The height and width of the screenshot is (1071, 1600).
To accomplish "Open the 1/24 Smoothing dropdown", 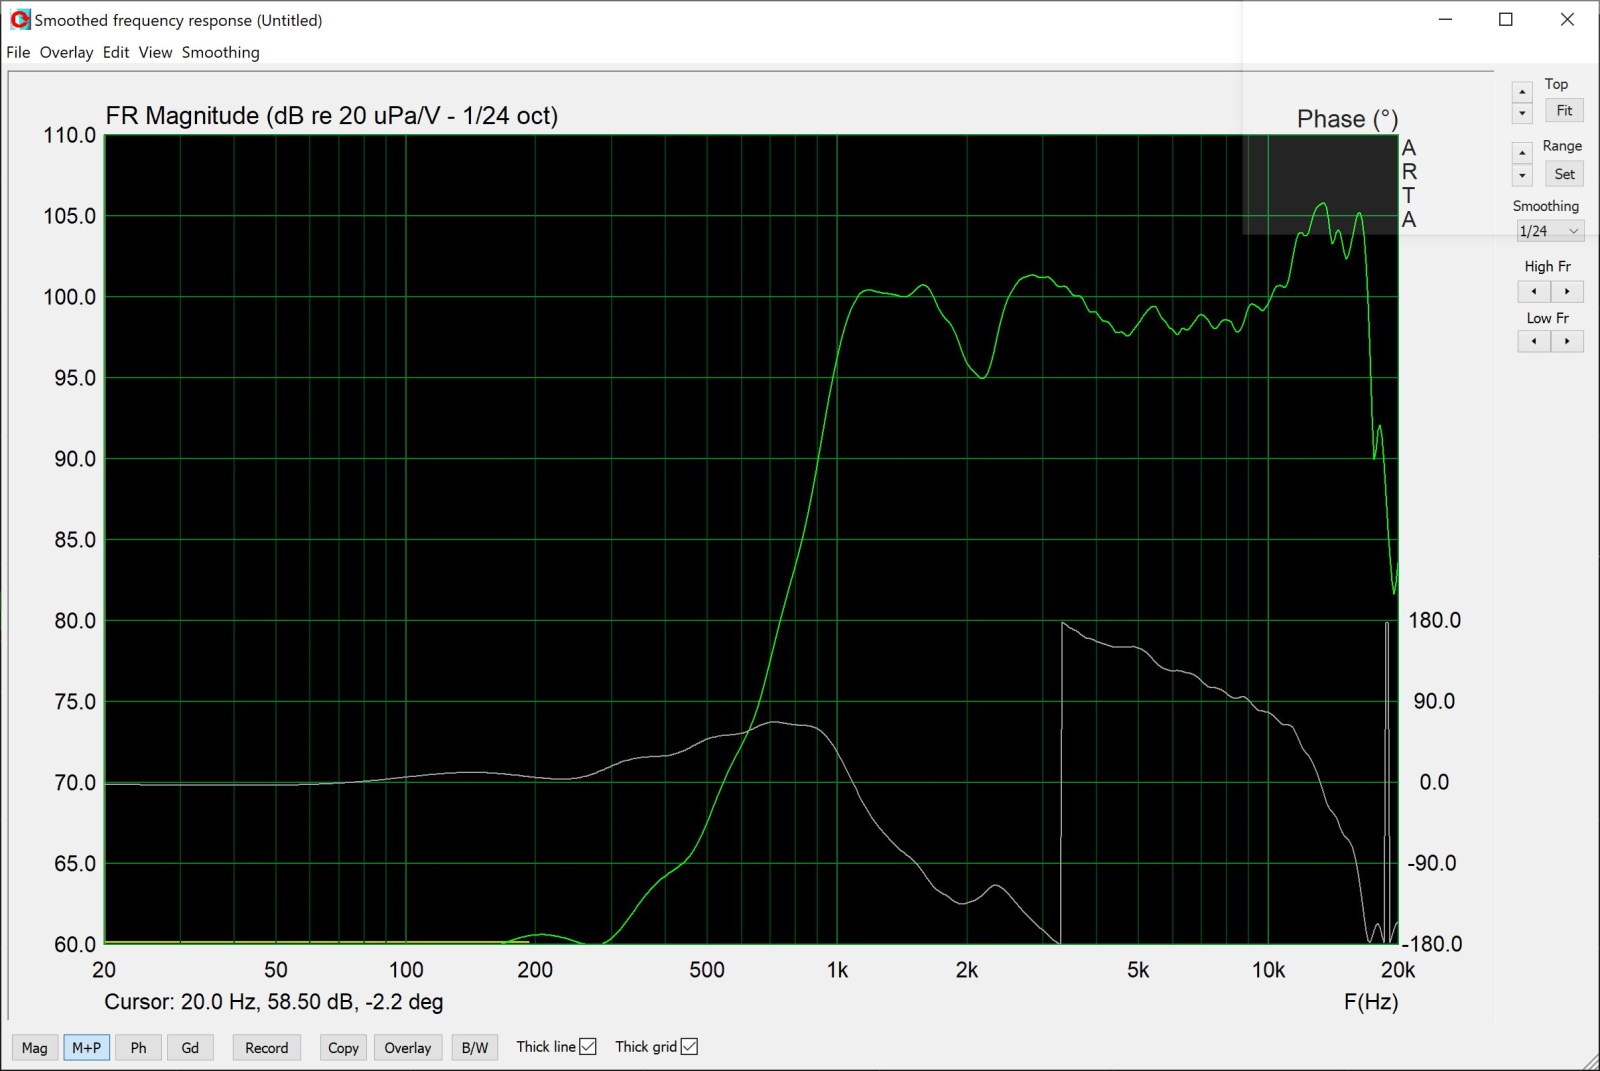I will click(x=1549, y=231).
